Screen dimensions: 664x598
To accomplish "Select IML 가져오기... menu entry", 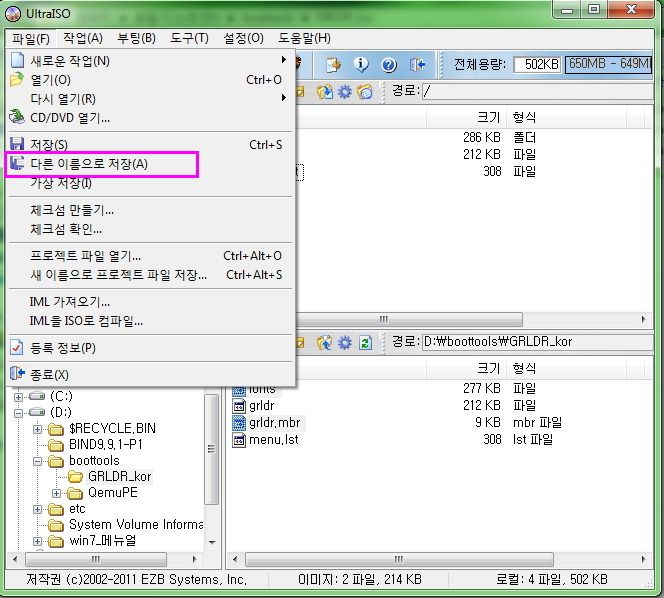I will click(x=151, y=302).
